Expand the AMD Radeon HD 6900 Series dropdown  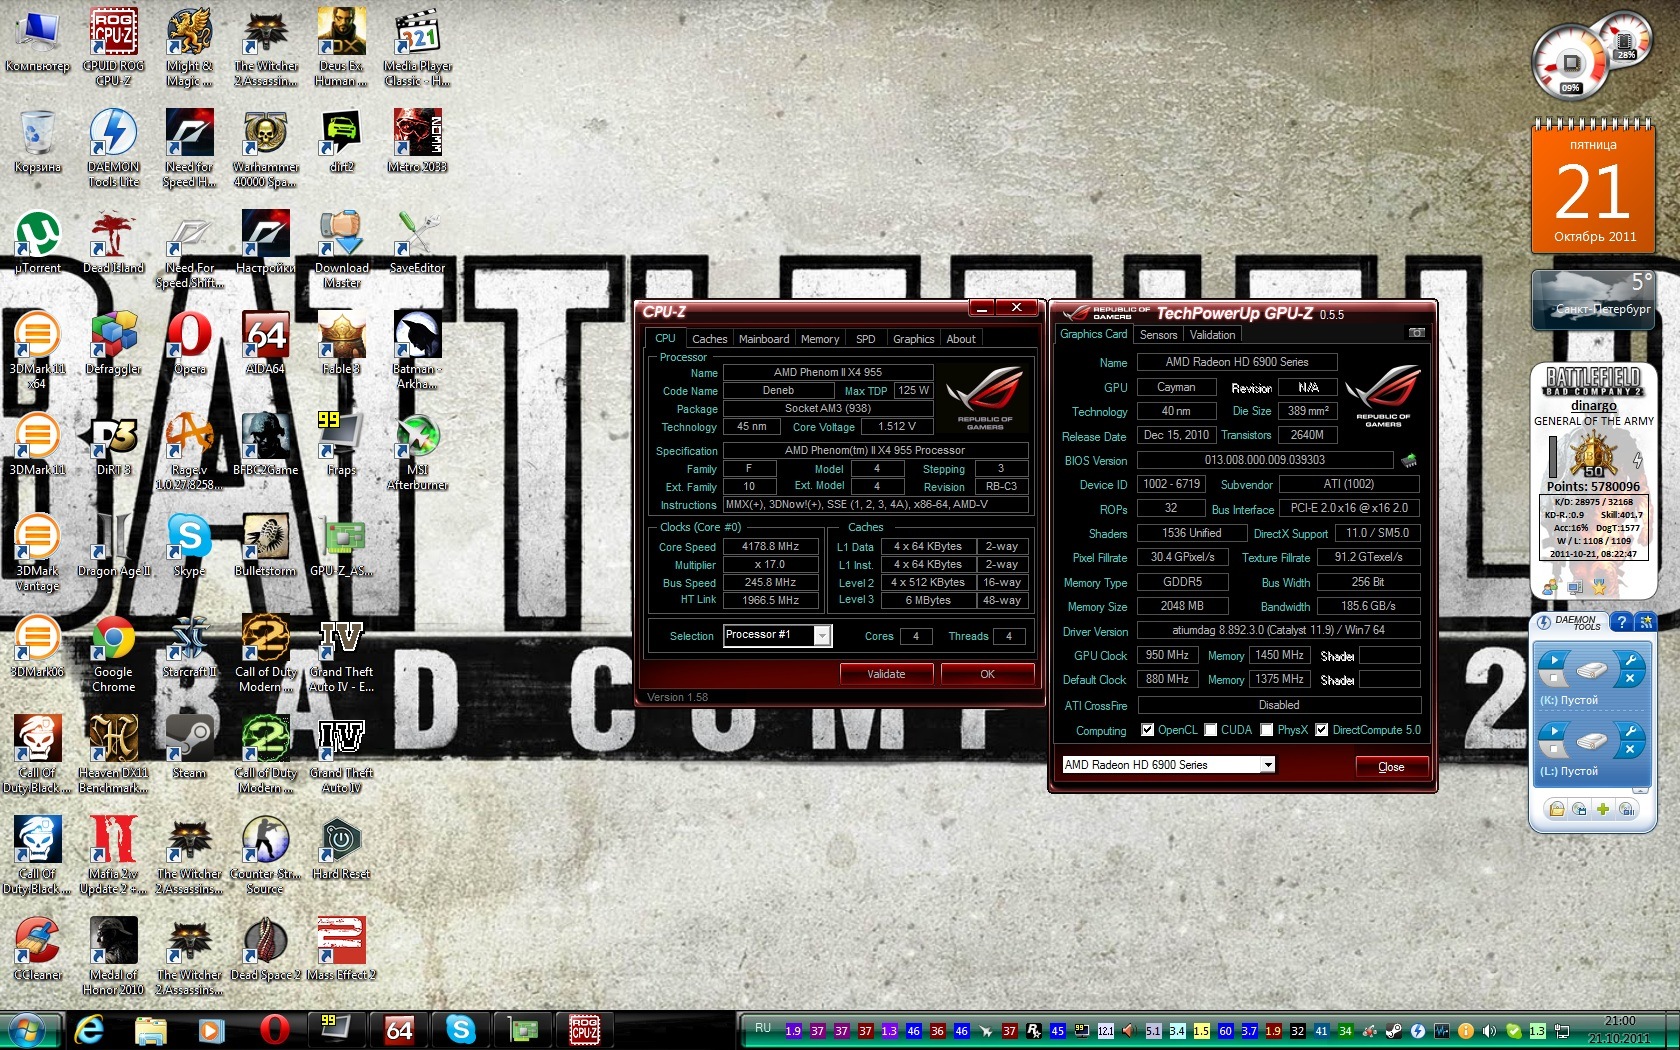coord(1268,765)
